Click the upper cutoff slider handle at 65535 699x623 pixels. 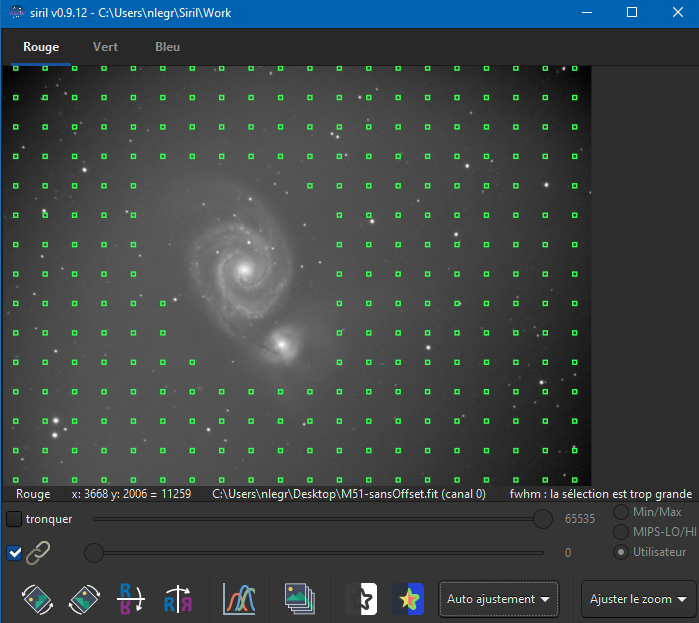click(x=543, y=519)
